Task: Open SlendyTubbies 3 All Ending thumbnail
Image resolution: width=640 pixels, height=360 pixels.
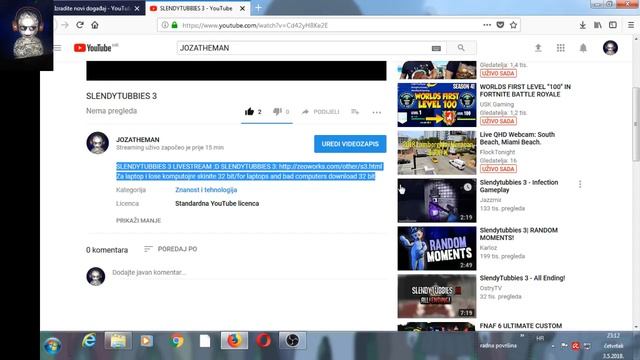Action: [437, 296]
